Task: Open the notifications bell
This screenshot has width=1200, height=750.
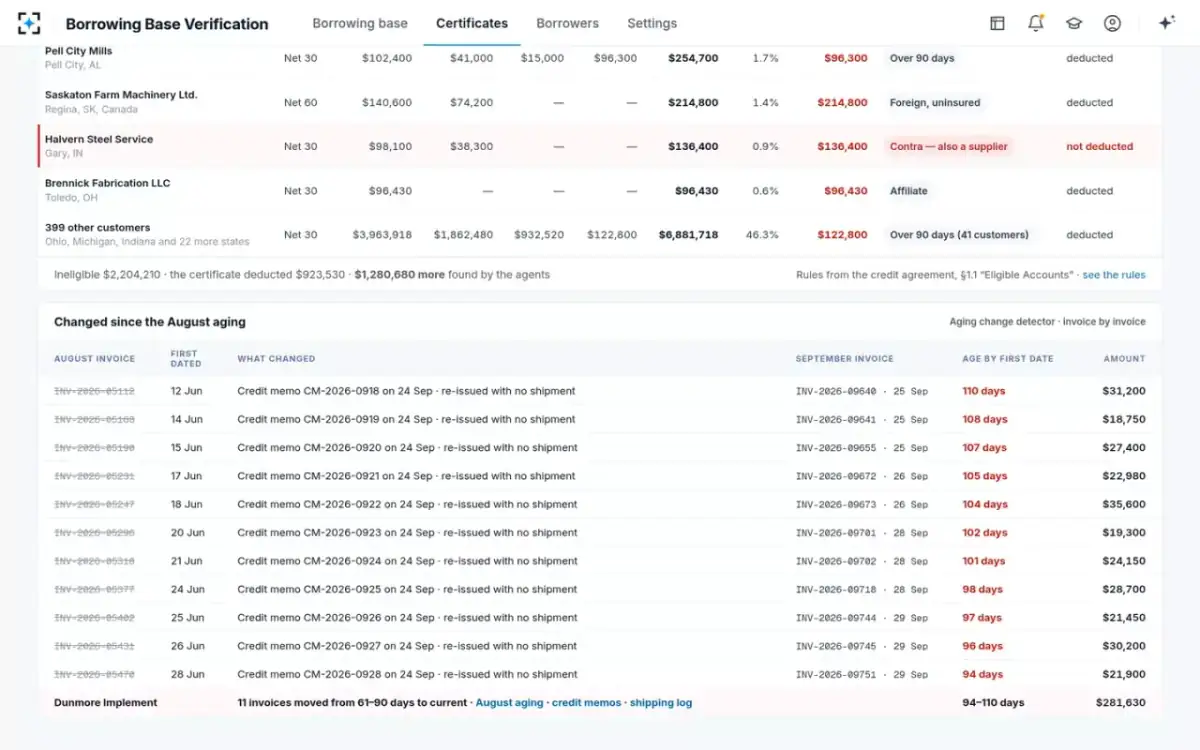Action: tap(1036, 23)
